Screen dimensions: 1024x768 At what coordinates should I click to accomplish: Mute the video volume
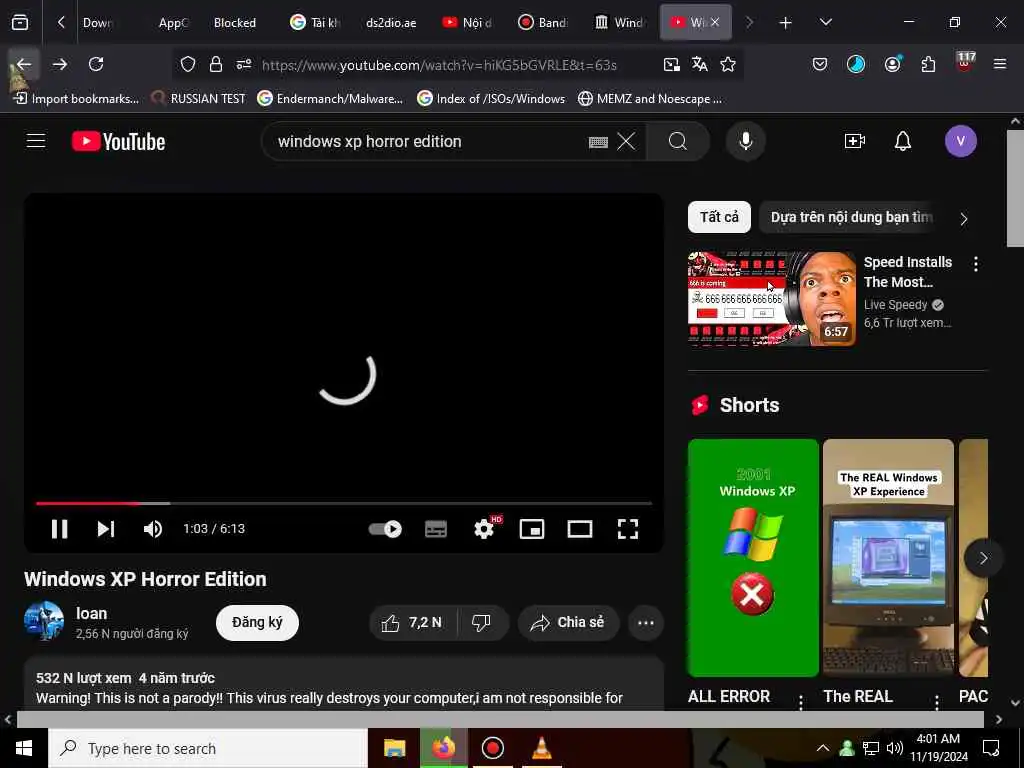(153, 528)
